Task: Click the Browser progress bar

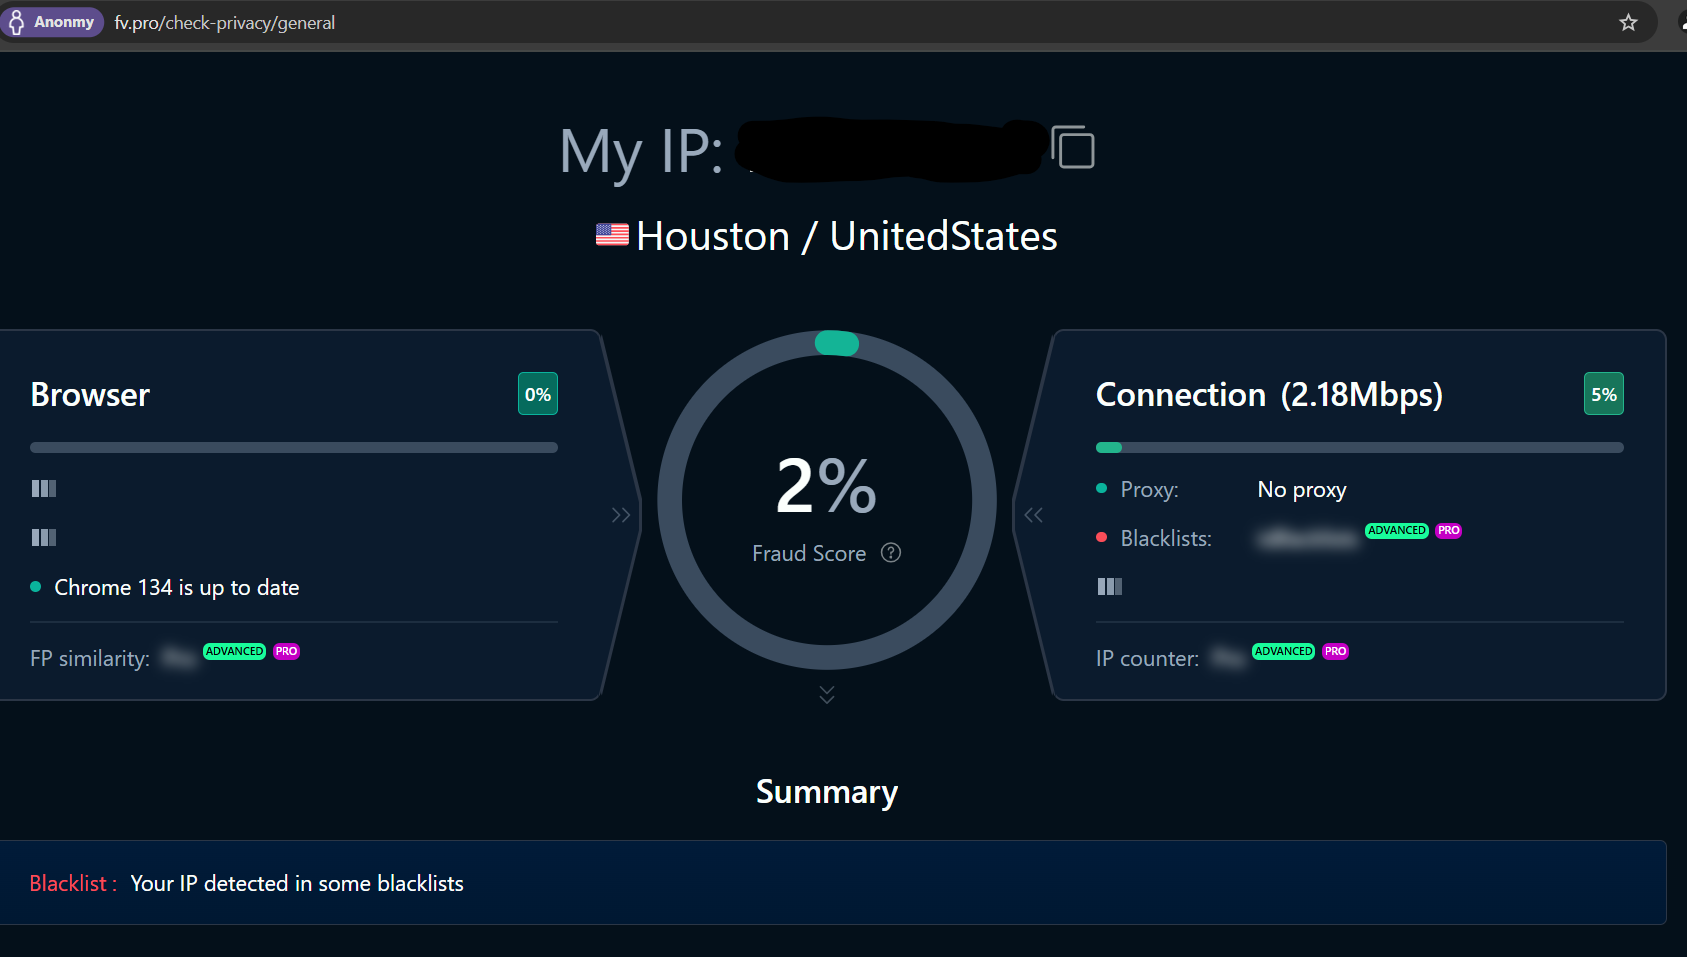Action: click(294, 448)
